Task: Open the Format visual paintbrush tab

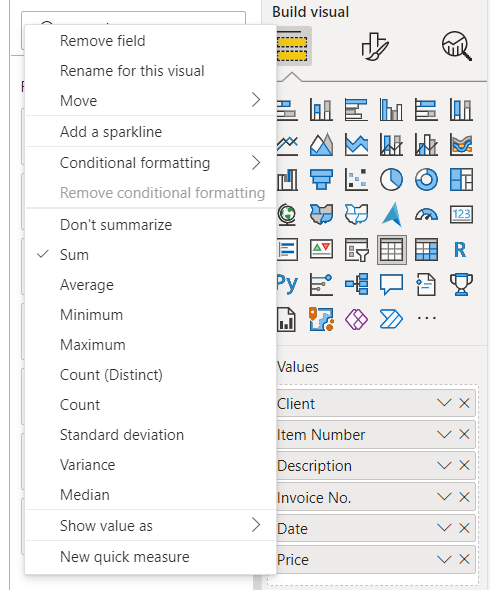Action: [374, 46]
